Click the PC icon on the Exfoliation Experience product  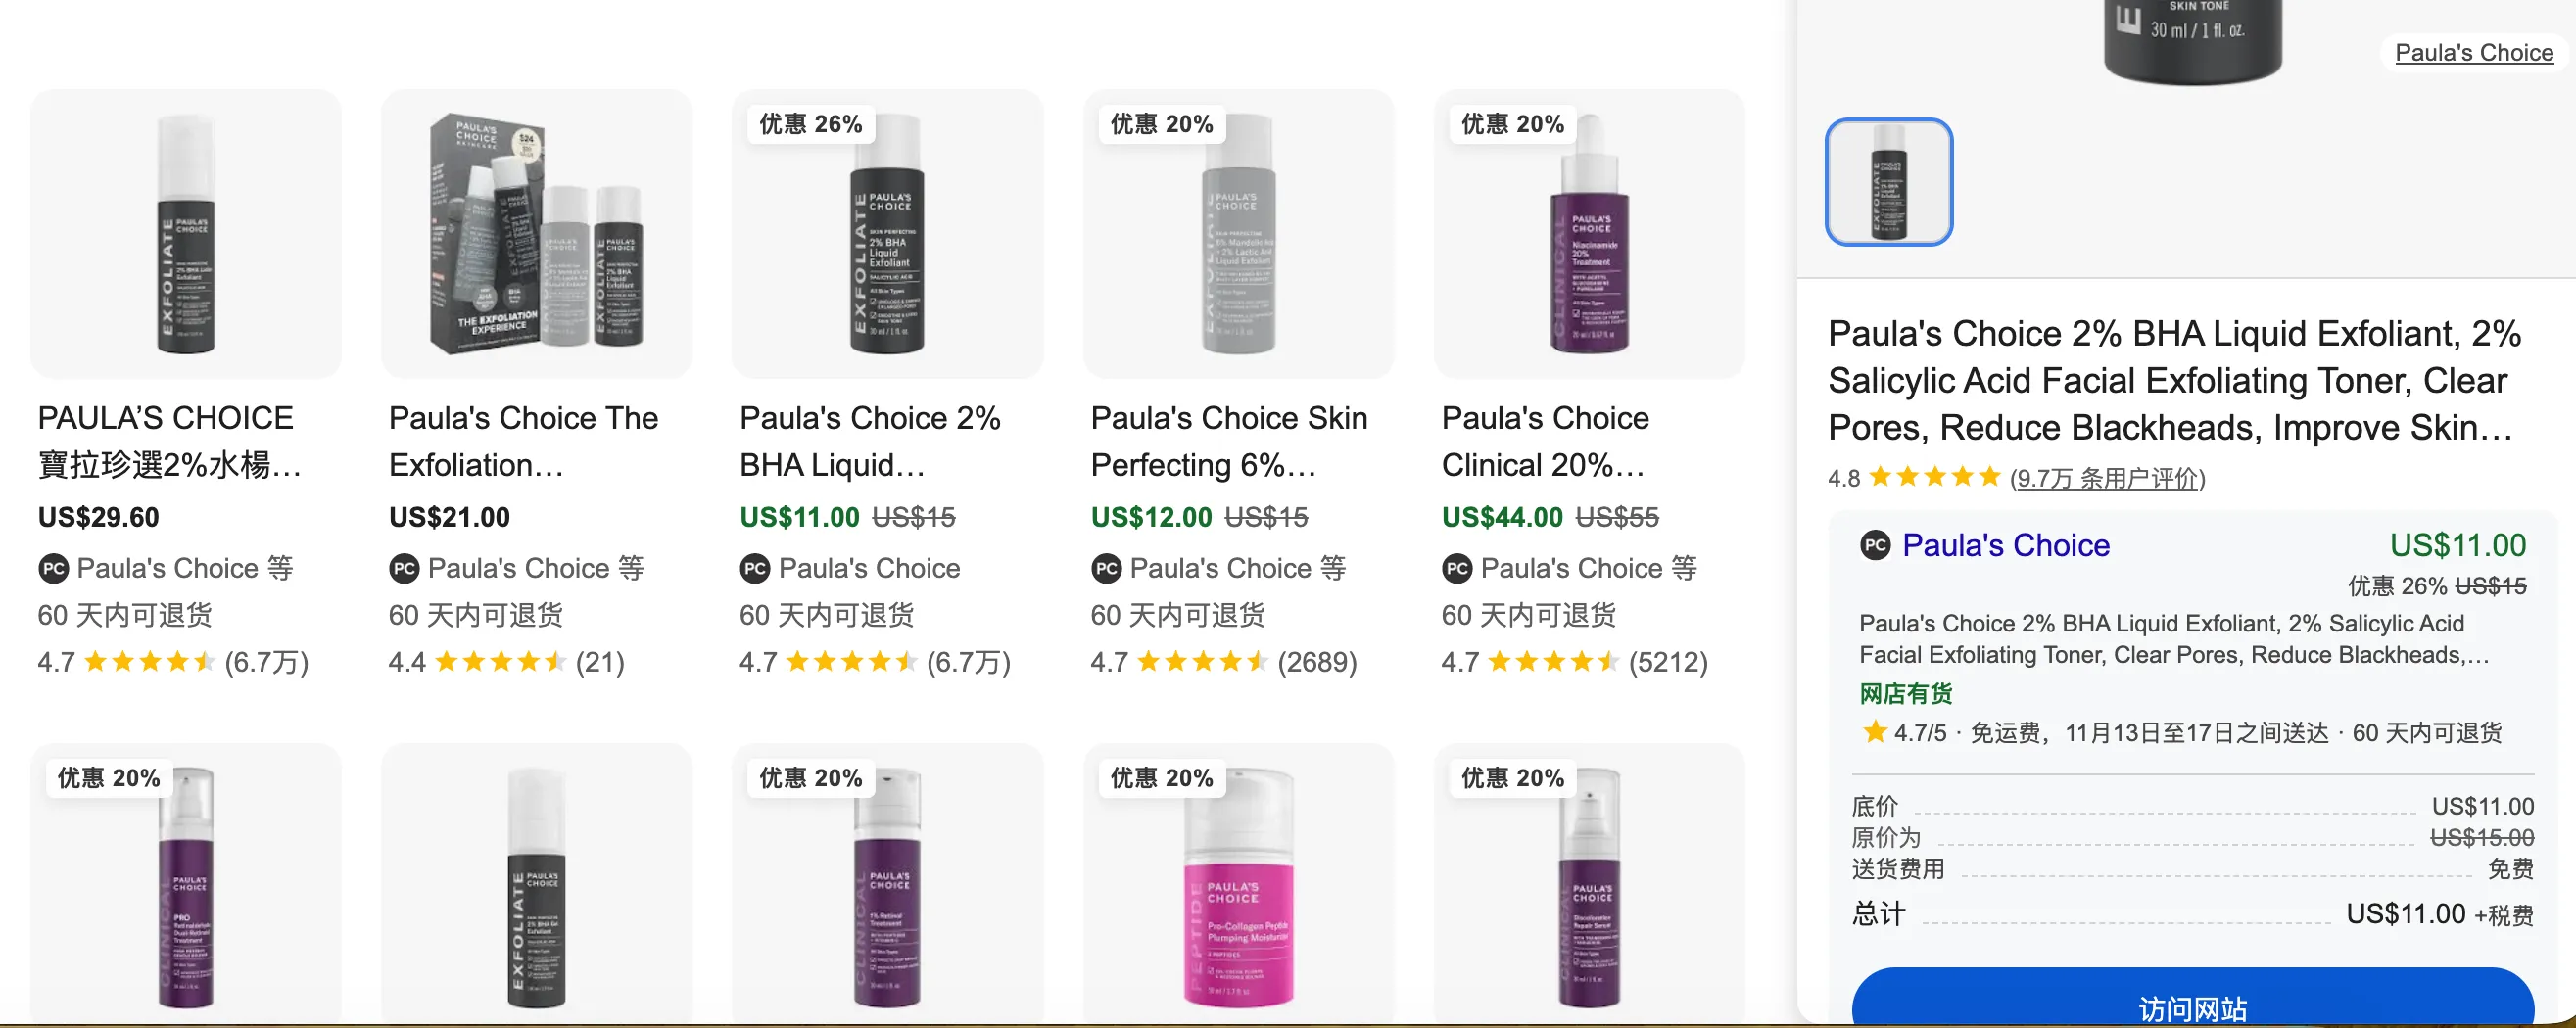click(x=403, y=568)
